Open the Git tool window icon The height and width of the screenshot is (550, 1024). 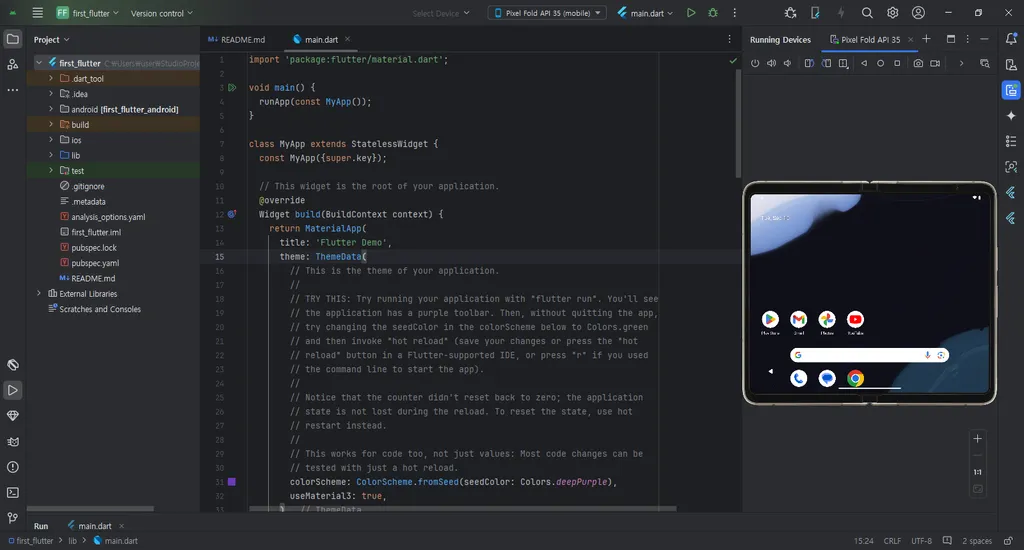[12, 518]
